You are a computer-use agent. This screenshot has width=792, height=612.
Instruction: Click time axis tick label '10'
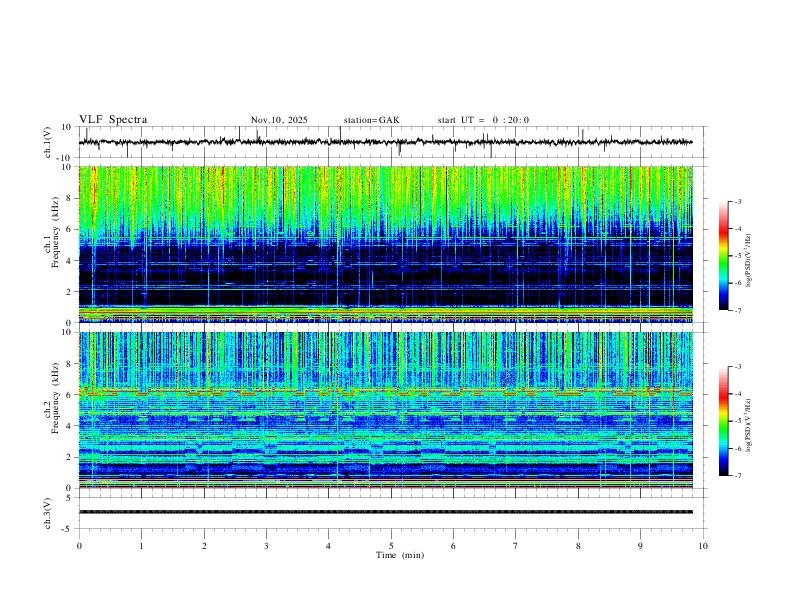point(703,546)
